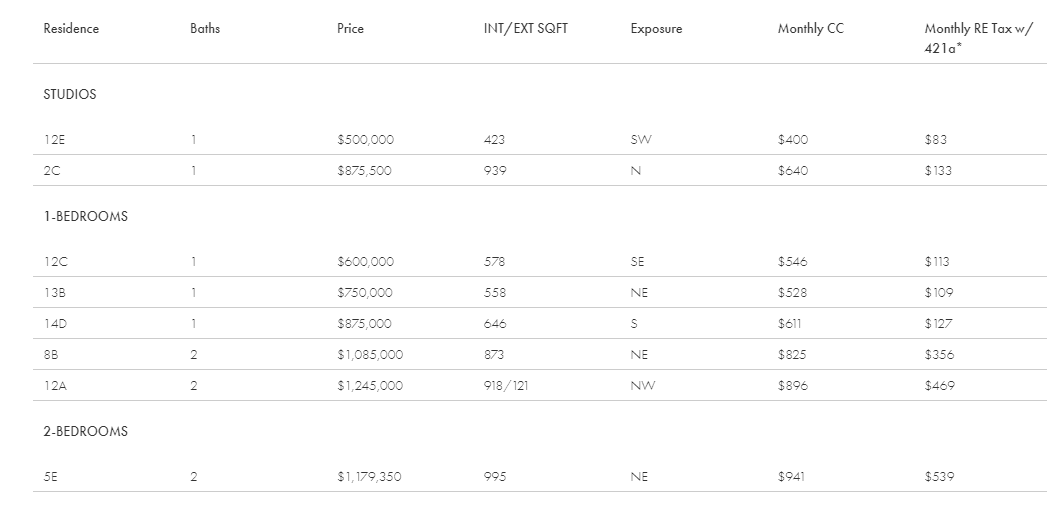This screenshot has width=1047, height=507.
Task: Click the Baths column header
Action: pos(205,29)
